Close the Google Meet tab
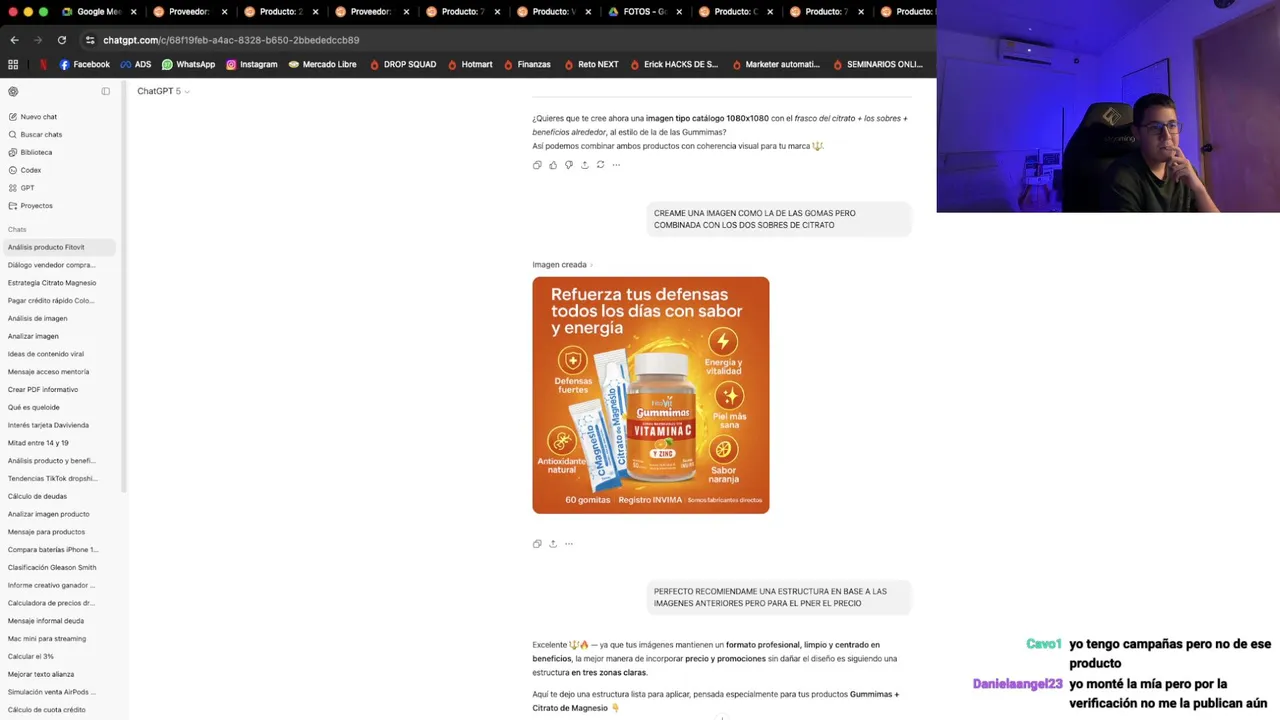1280x720 pixels. click(x=133, y=12)
